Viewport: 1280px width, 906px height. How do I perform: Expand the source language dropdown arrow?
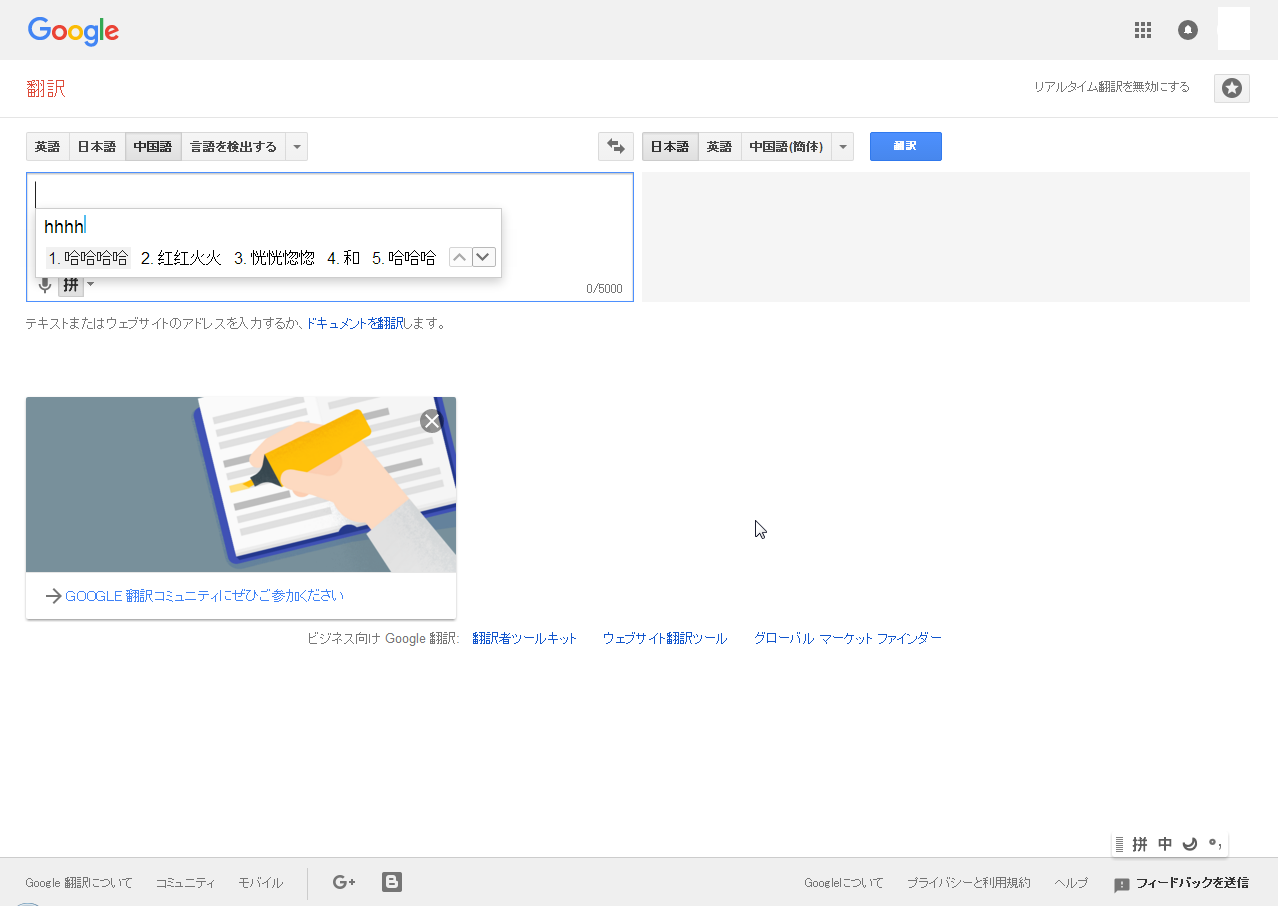click(296, 146)
